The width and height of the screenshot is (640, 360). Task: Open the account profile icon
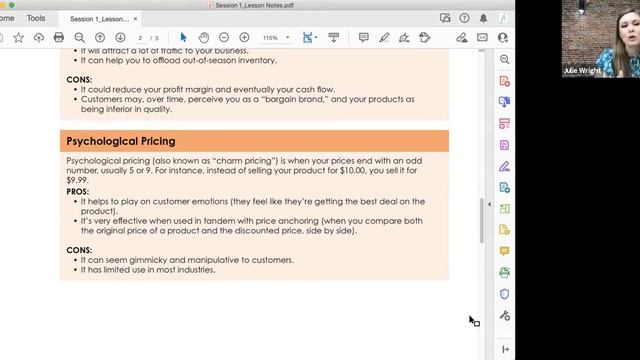click(x=503, y=18)
